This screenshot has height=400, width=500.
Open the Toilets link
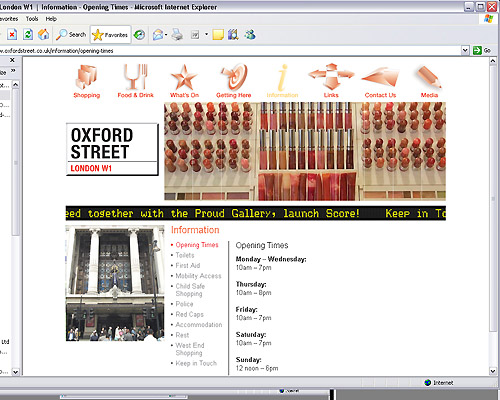point(185,255)
